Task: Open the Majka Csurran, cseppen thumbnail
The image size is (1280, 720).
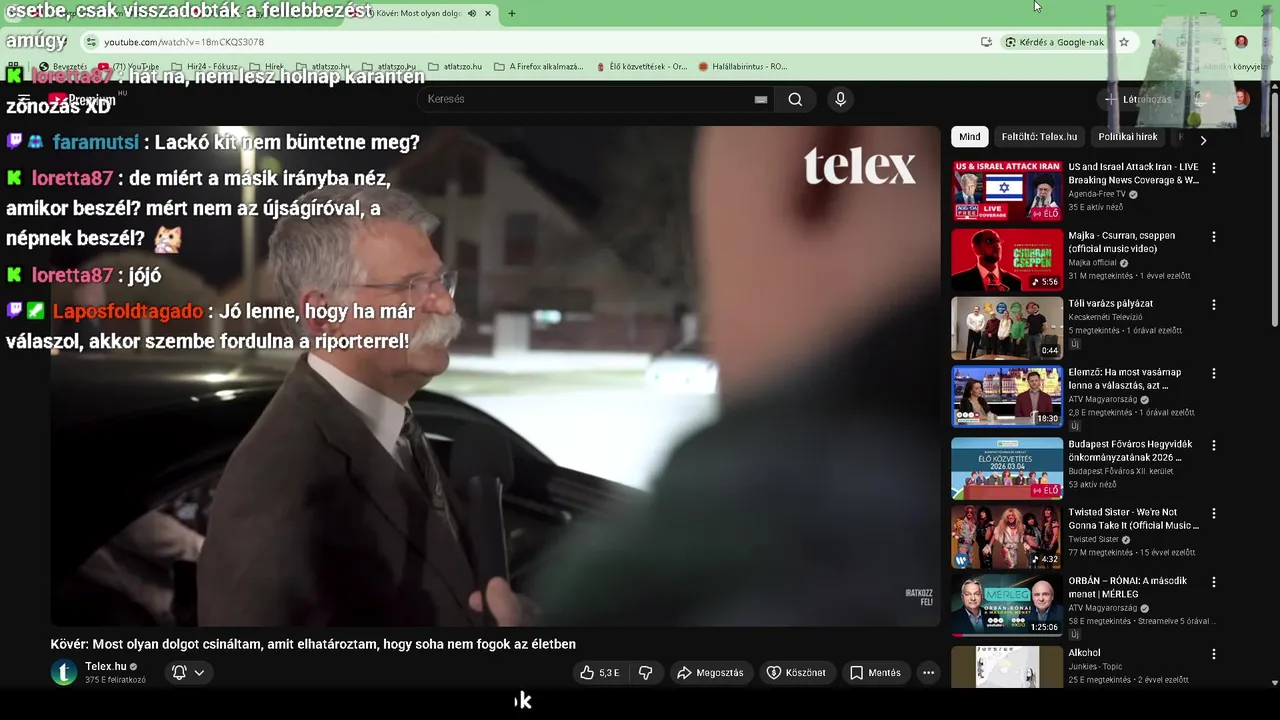Action: (x=1007, y=260)
